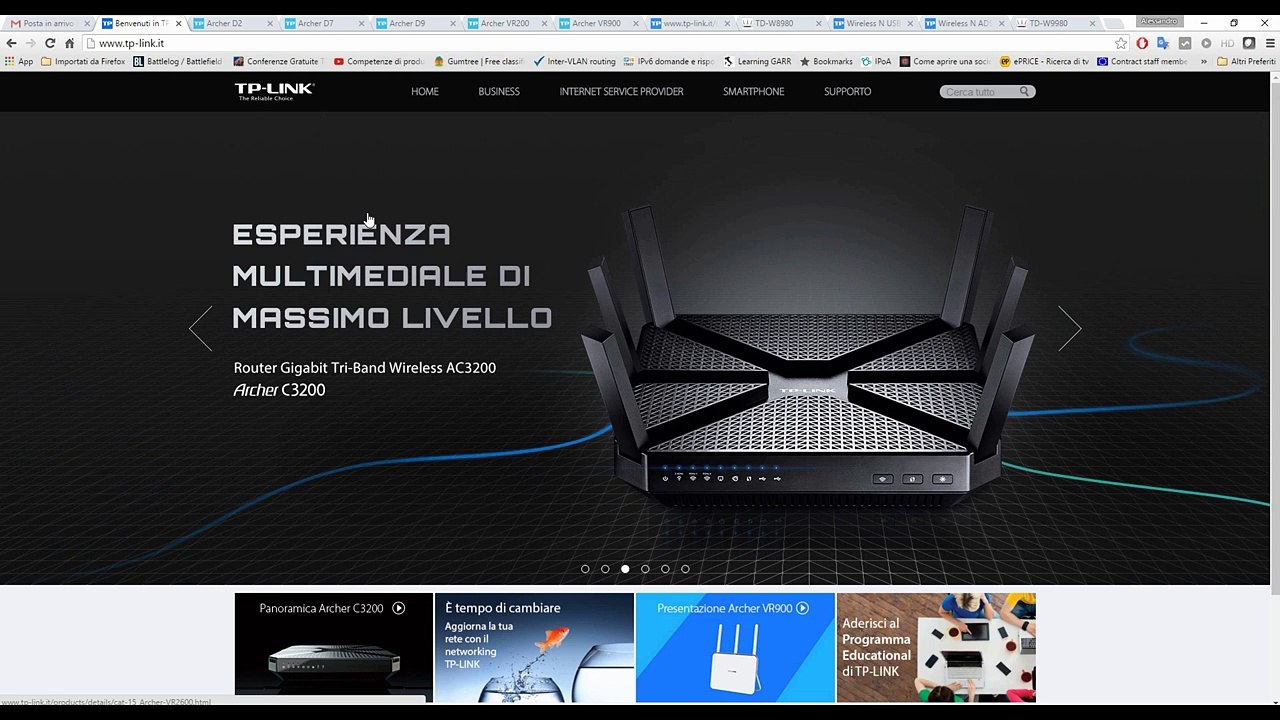This screenshot has width=1280, height=720.
Task: Expand hidden bookmarks with the chevron
Action: pos(1204,61)
